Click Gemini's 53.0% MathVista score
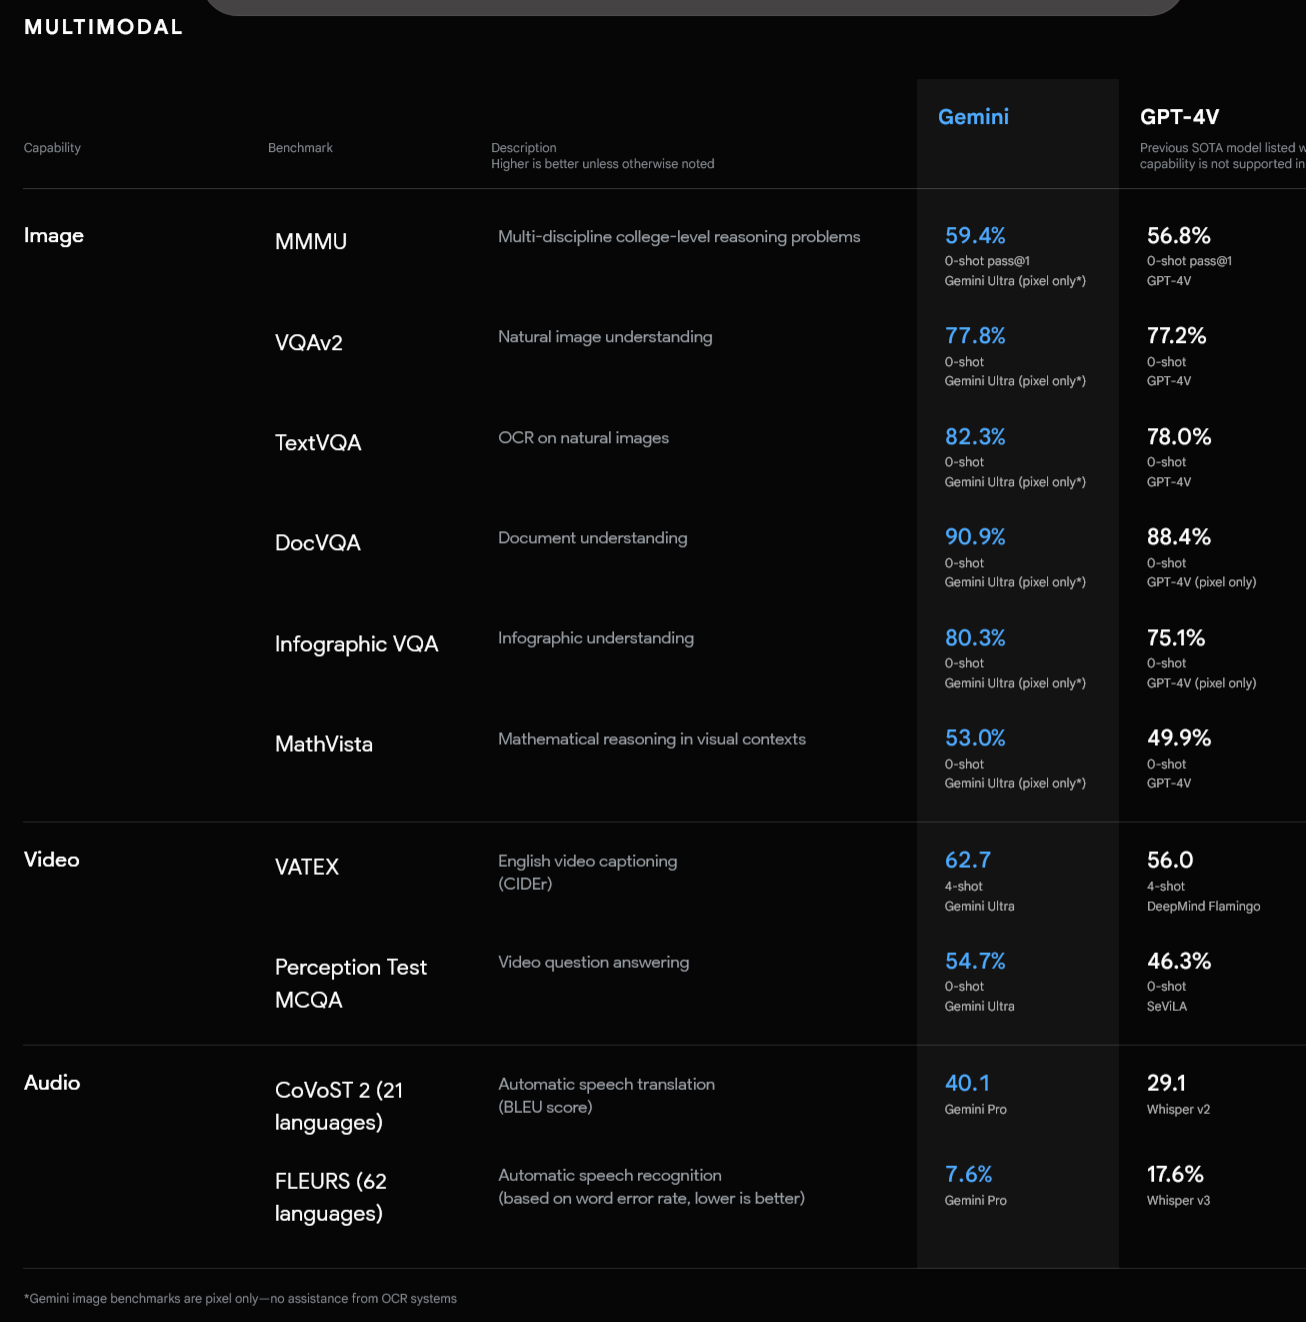This screenshot has height=1322, width=1306. pos(975,738)
